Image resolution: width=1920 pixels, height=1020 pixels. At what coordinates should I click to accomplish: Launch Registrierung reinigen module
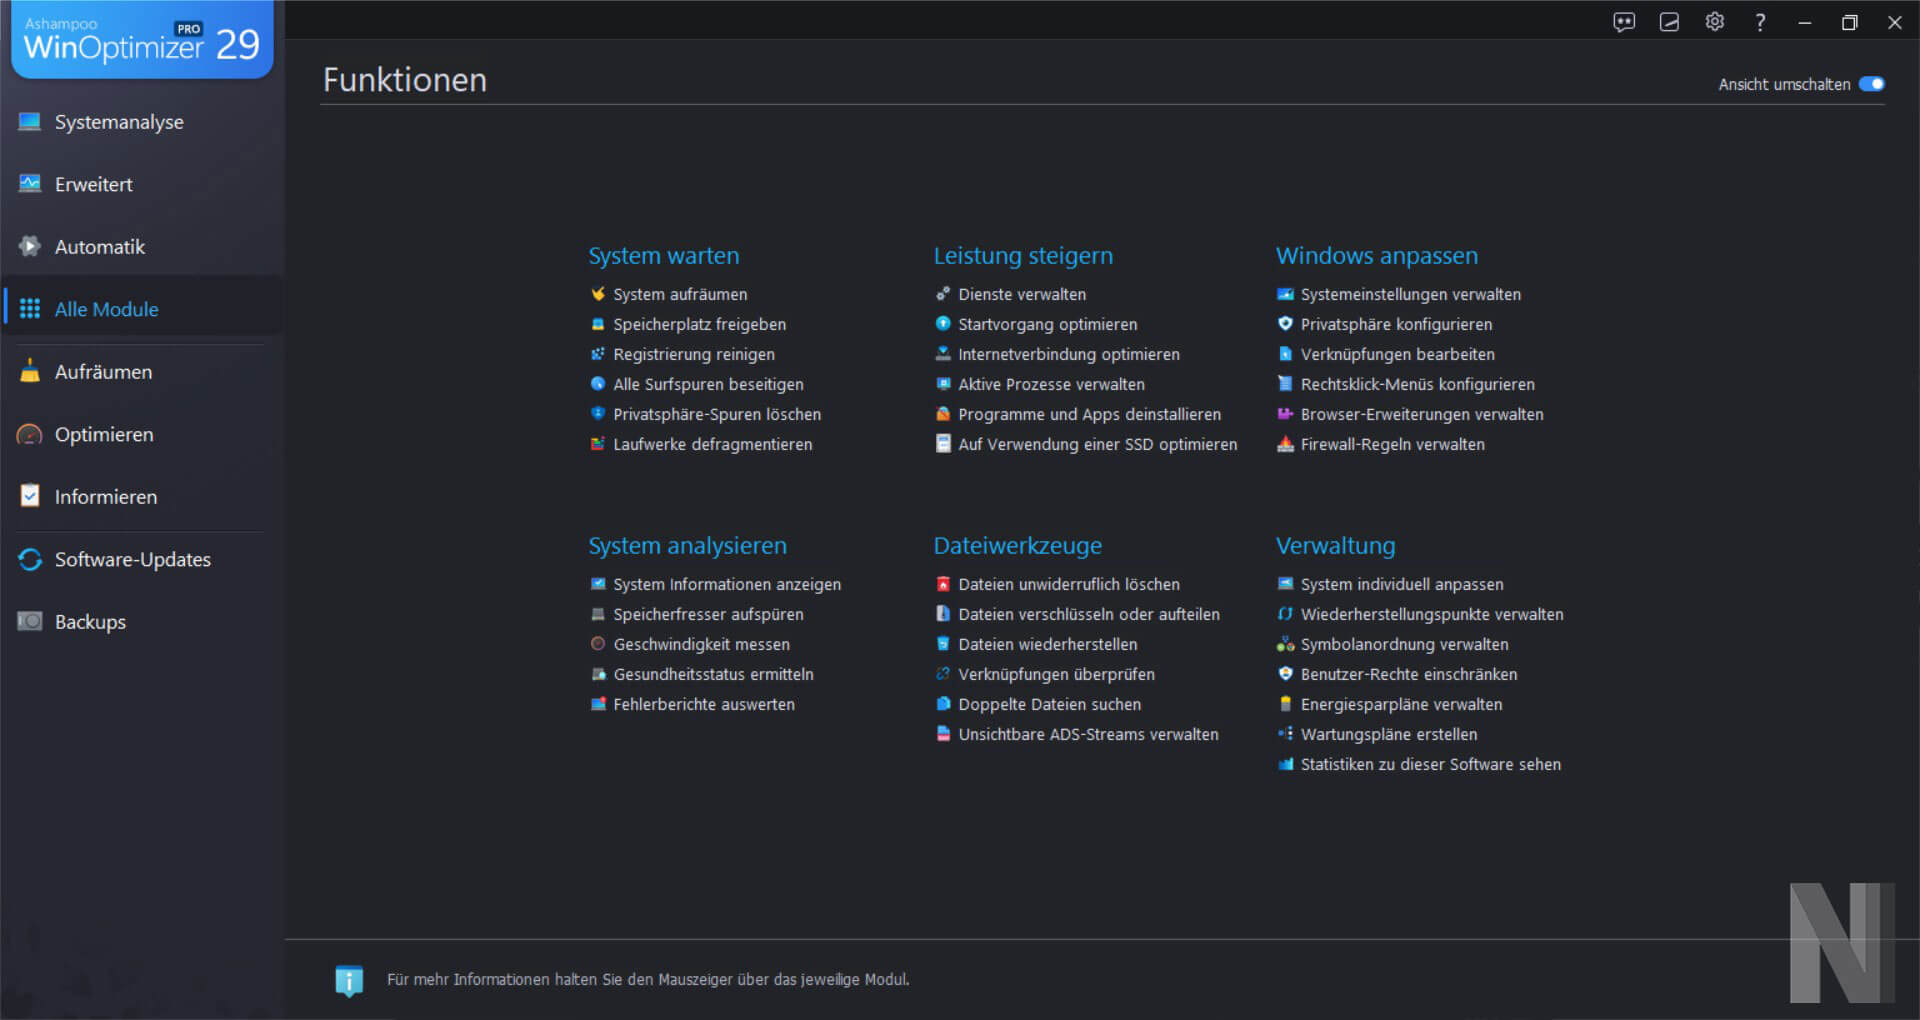point(693,354)
